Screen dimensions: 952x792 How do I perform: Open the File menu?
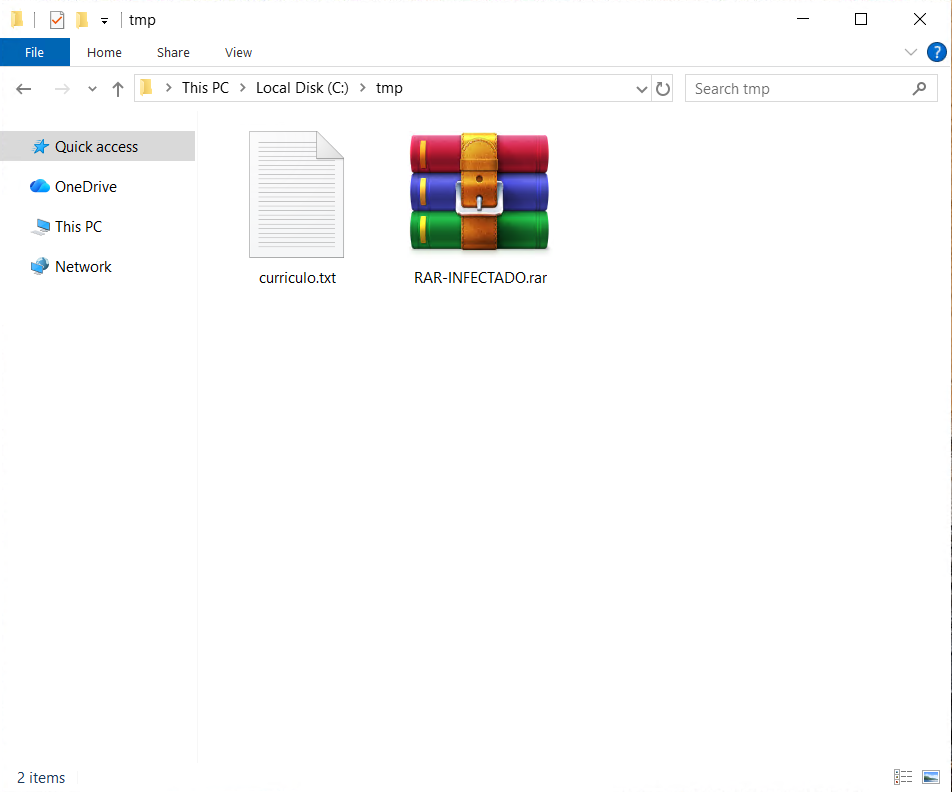[x=34, y=52]
